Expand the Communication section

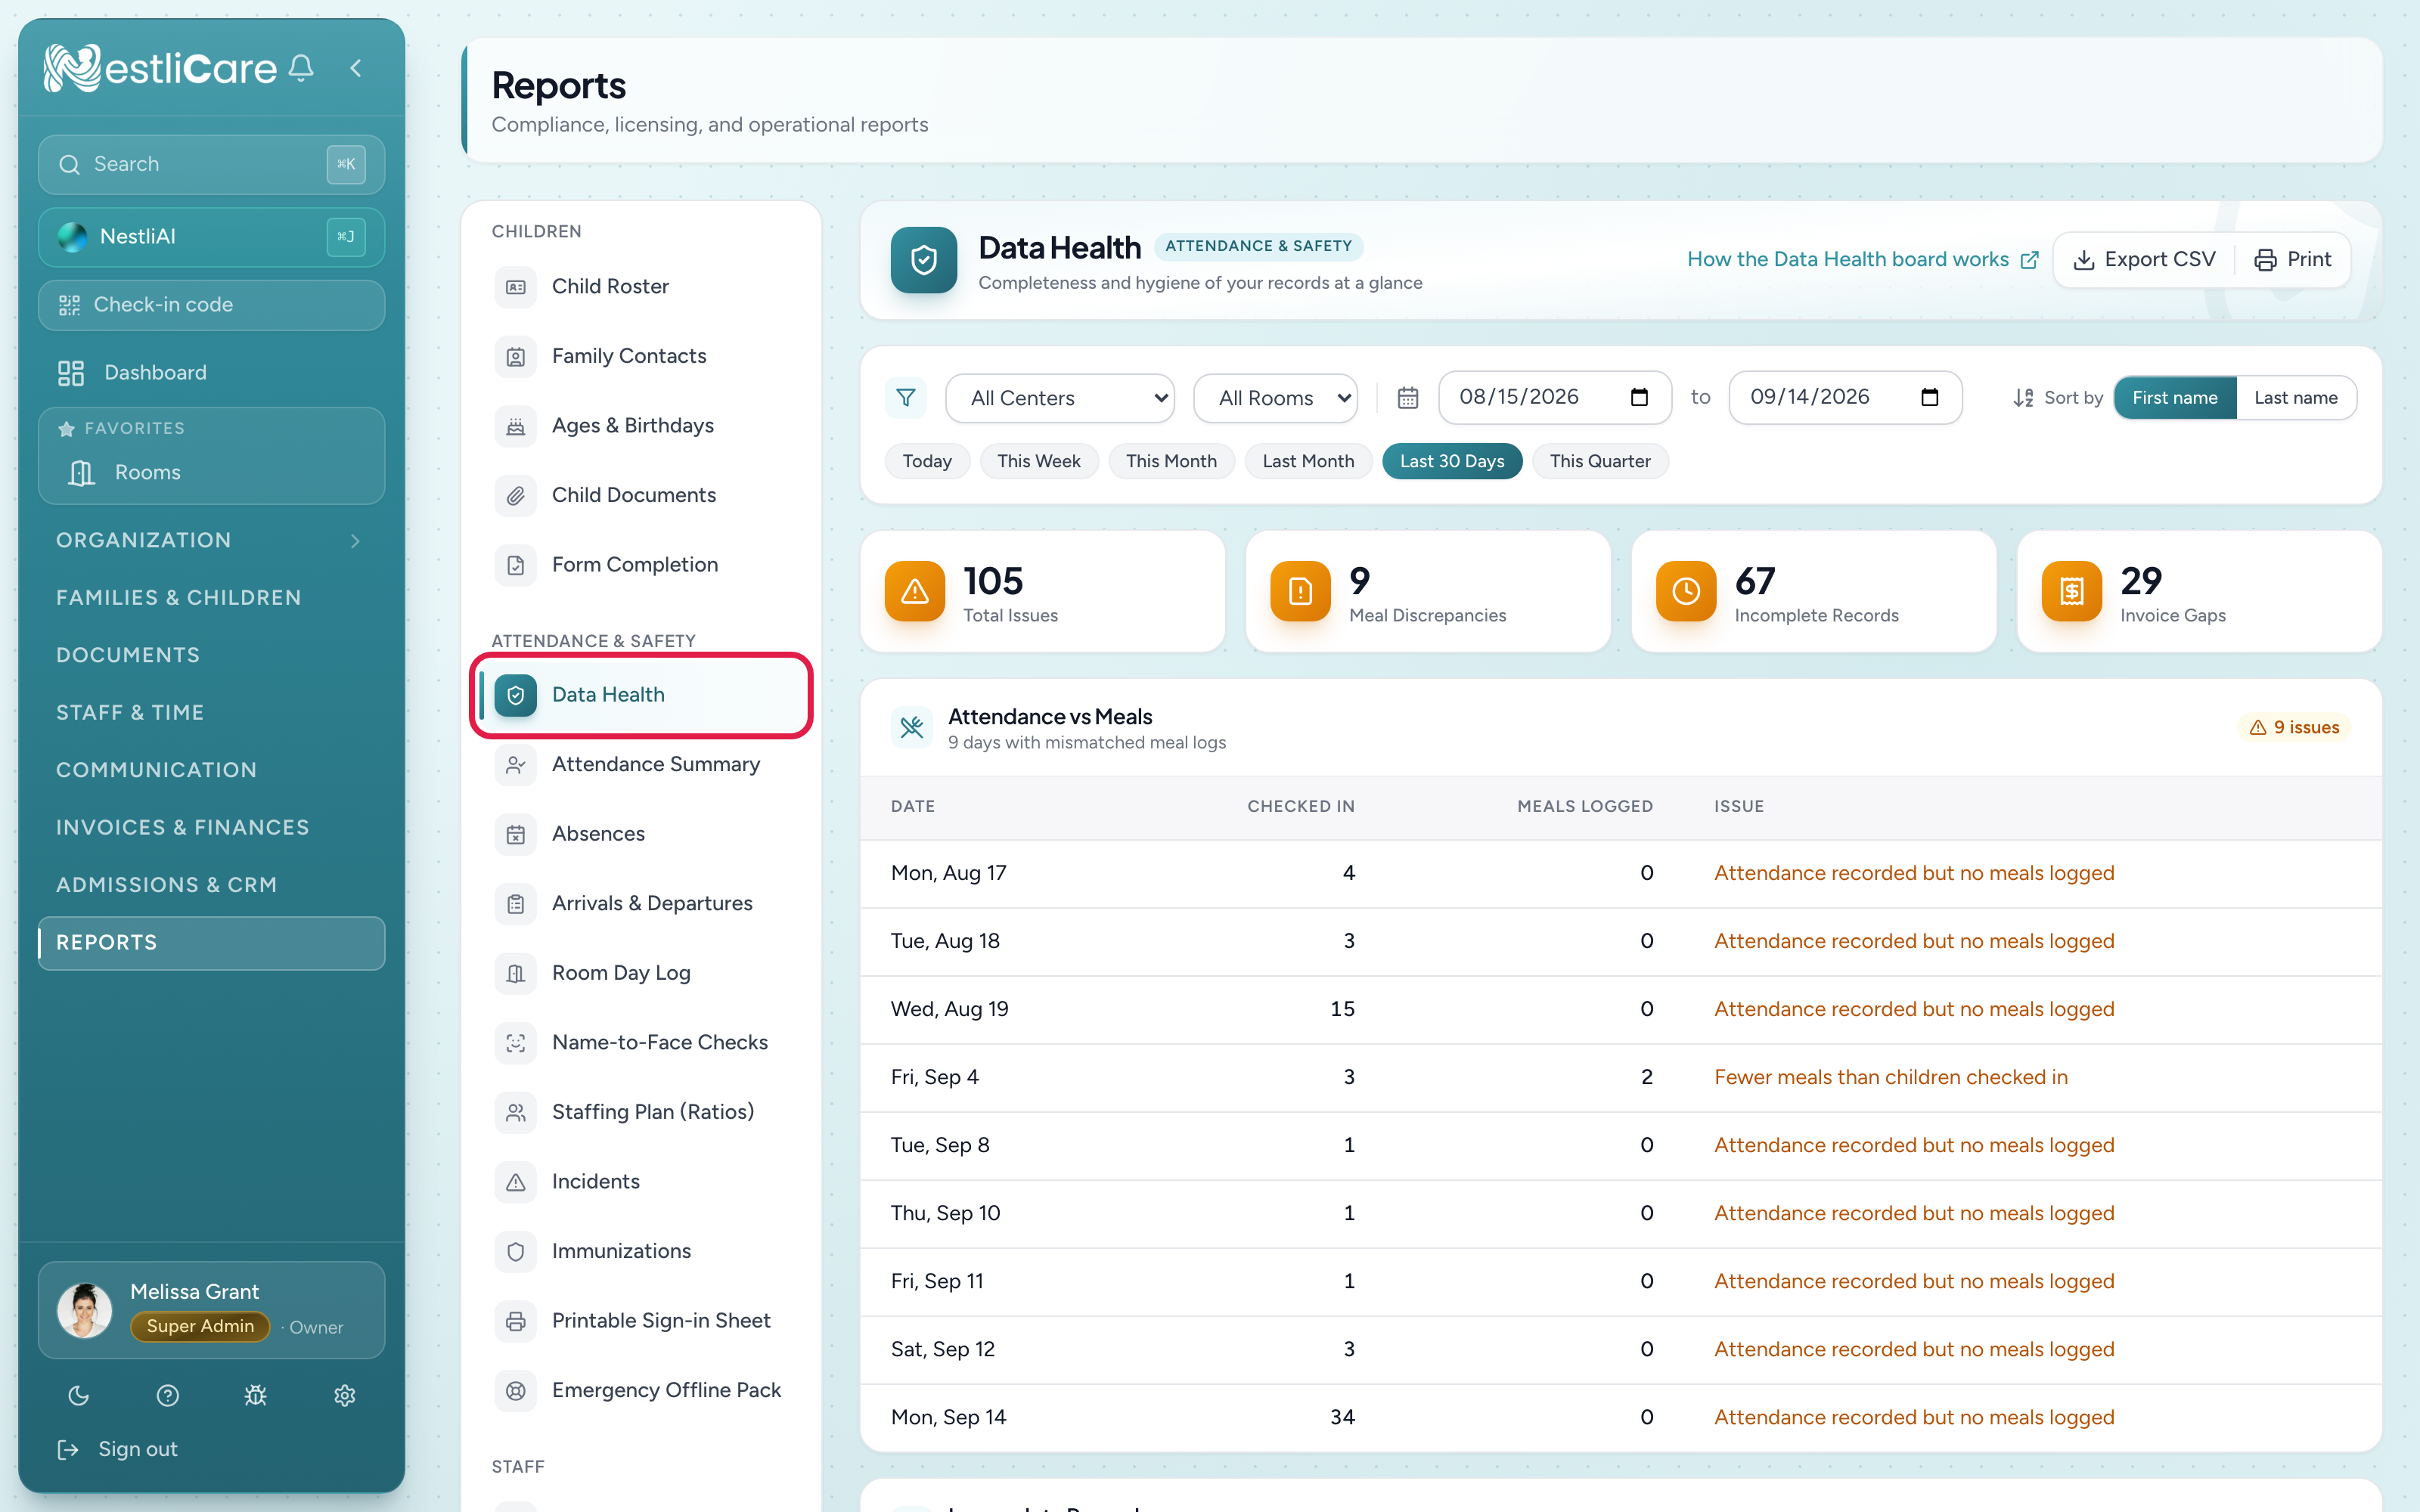(211, 770)
